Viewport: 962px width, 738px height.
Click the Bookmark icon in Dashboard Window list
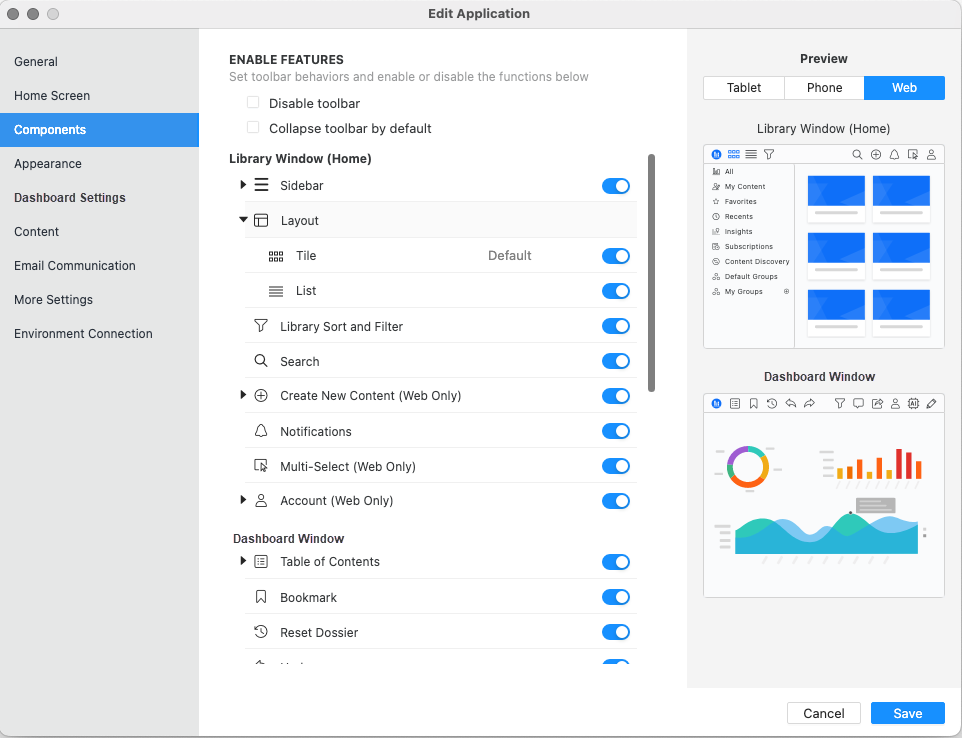pyautogui.click(x=261, y=597)
